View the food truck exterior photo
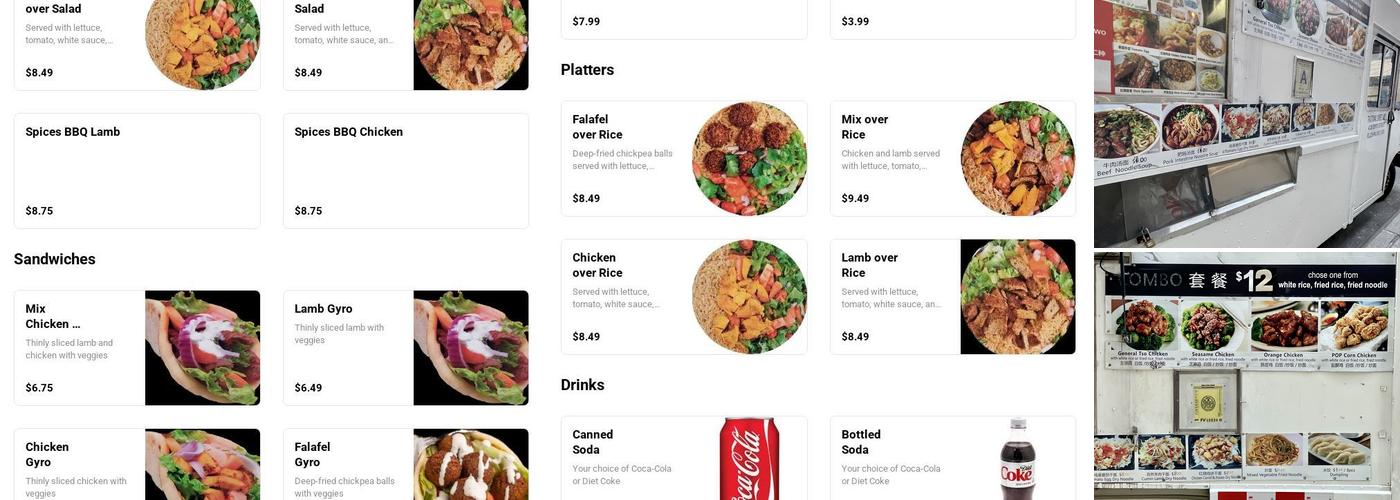Screen dimensions: 1400x500 [1247, 123]
